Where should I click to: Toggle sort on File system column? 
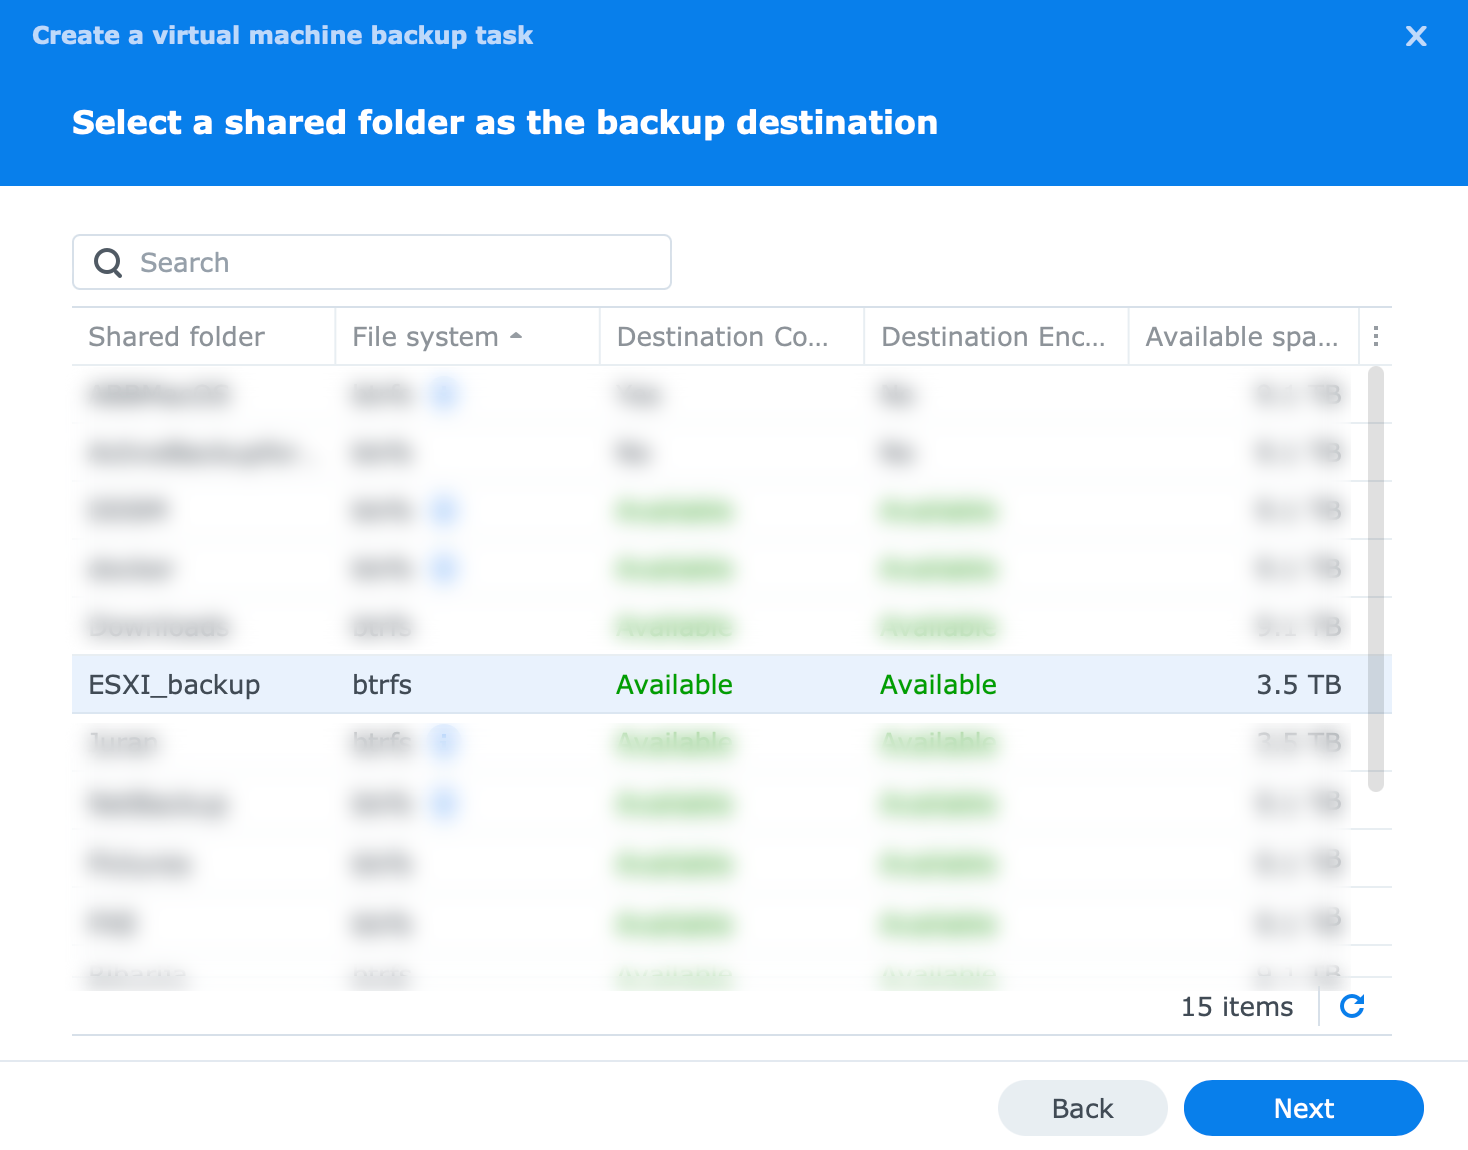(x=468, y=337)
